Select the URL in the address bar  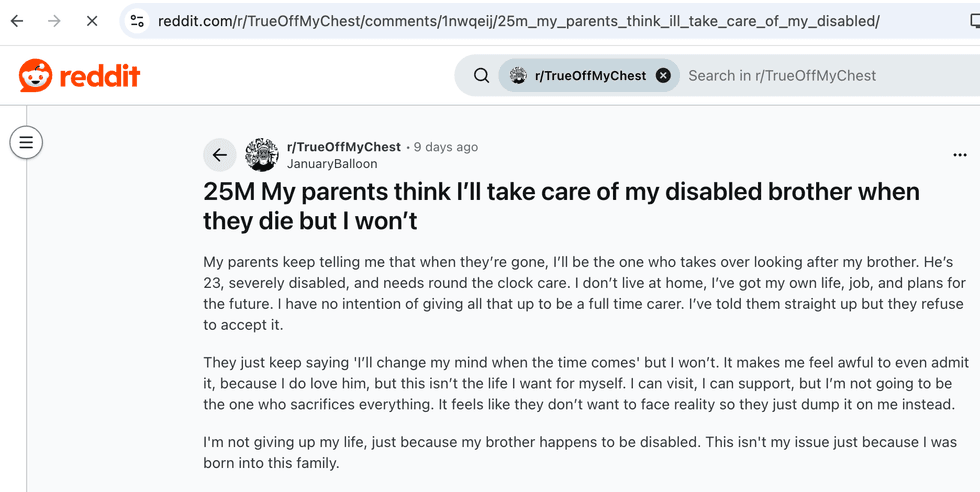[x=519, y=21]
